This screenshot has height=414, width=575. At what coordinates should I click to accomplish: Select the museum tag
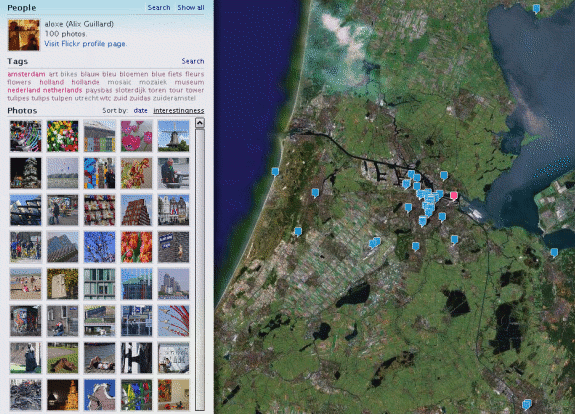pos(189,82)
